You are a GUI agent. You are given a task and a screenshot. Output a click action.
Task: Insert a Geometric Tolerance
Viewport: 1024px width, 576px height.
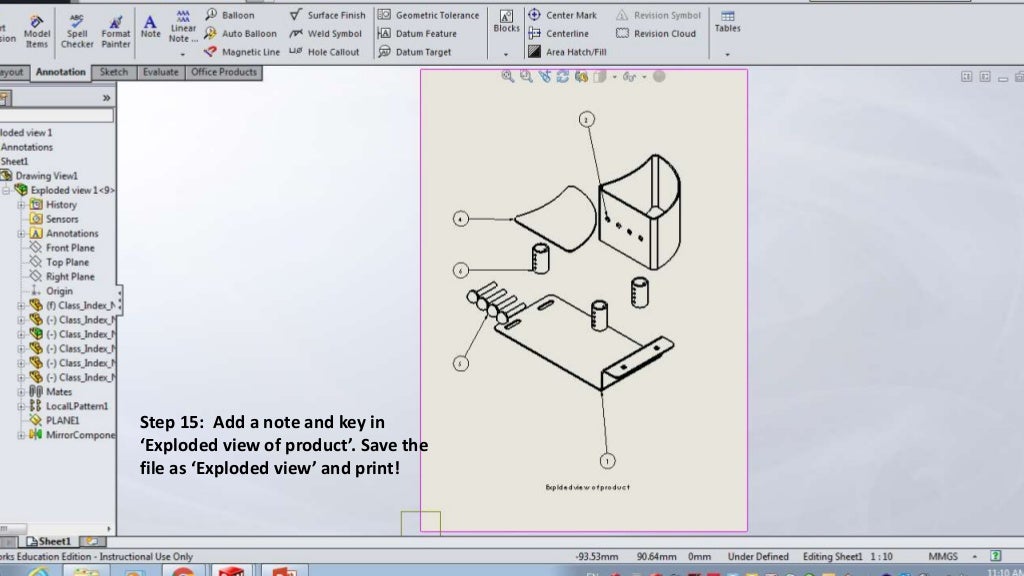(428, 15)
